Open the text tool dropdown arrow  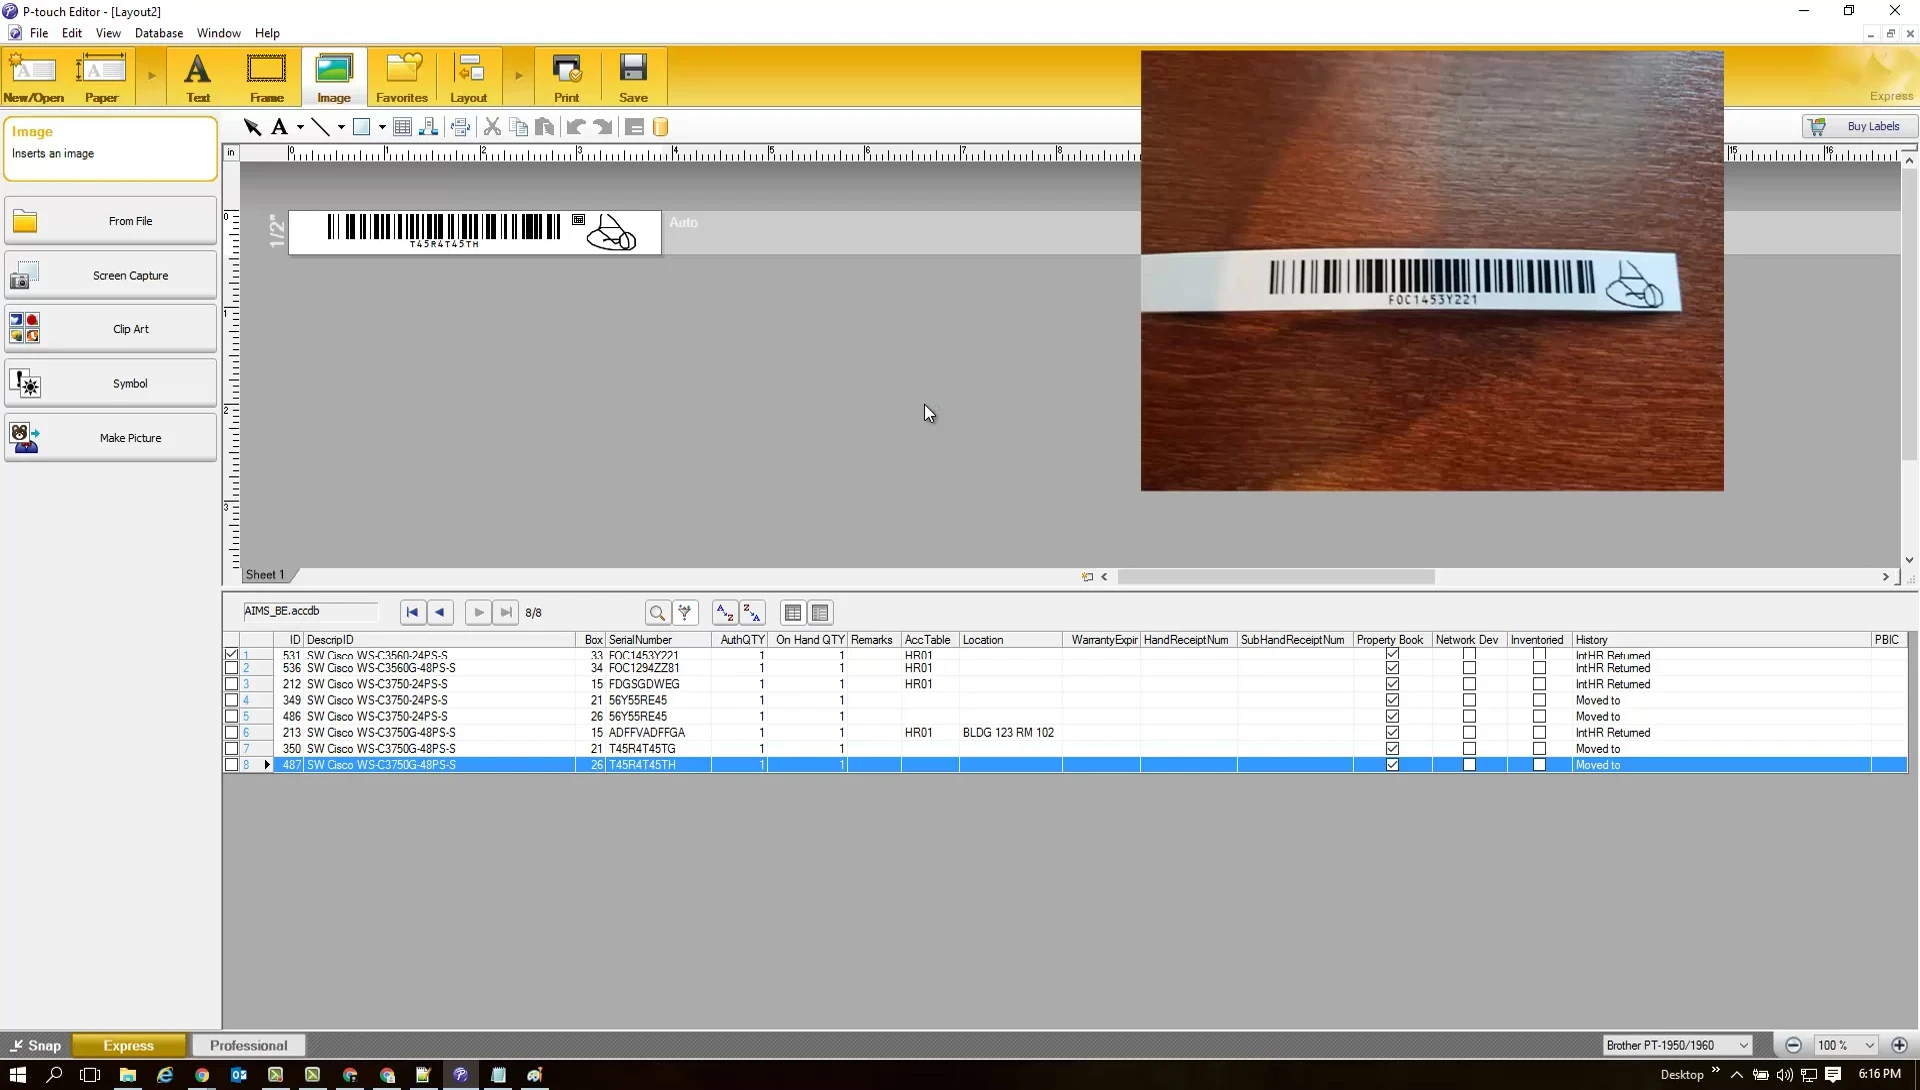click(x=300, y=127)
